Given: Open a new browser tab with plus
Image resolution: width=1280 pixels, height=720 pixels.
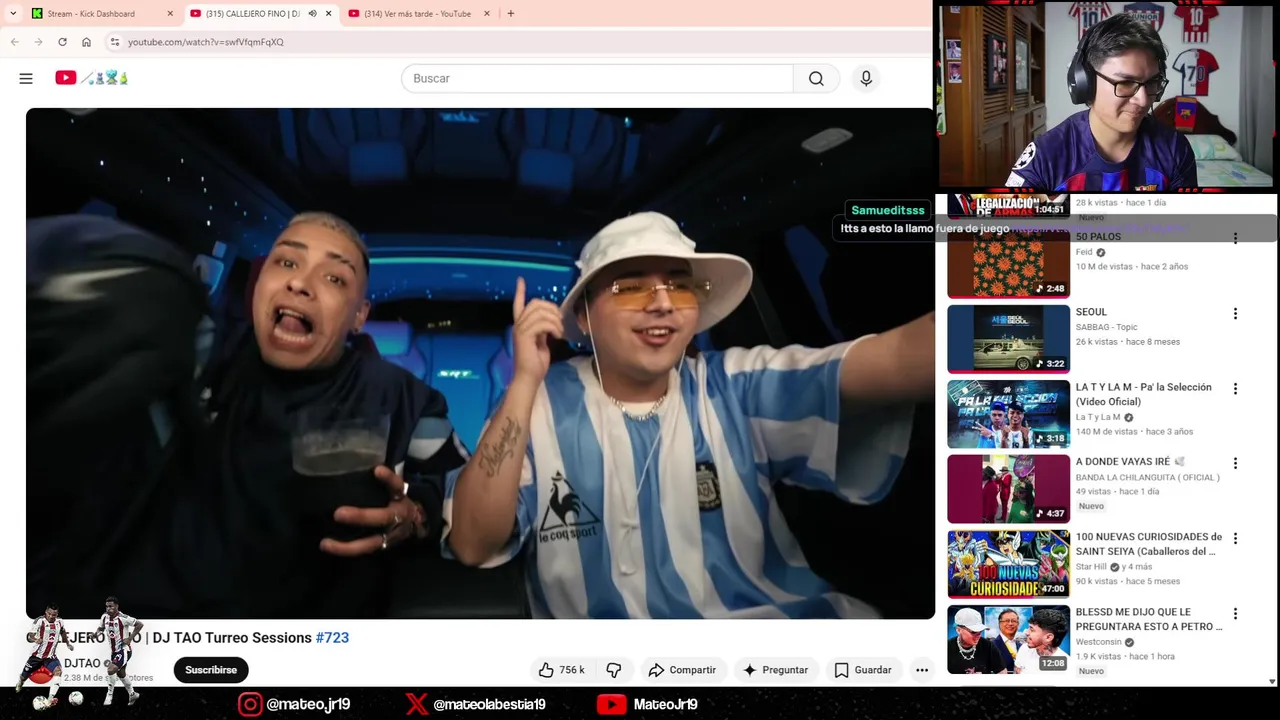Looking at the screenshot, I should pos(510,14).
